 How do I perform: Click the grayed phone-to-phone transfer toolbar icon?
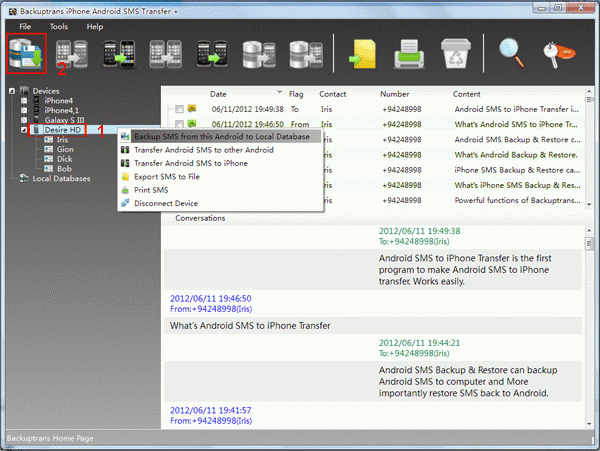(x=72, y=54)
